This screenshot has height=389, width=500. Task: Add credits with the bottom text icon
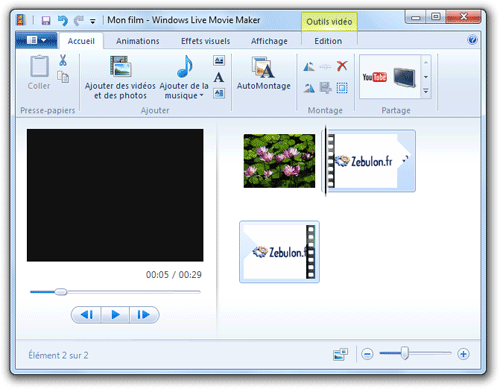coord(219,93)
